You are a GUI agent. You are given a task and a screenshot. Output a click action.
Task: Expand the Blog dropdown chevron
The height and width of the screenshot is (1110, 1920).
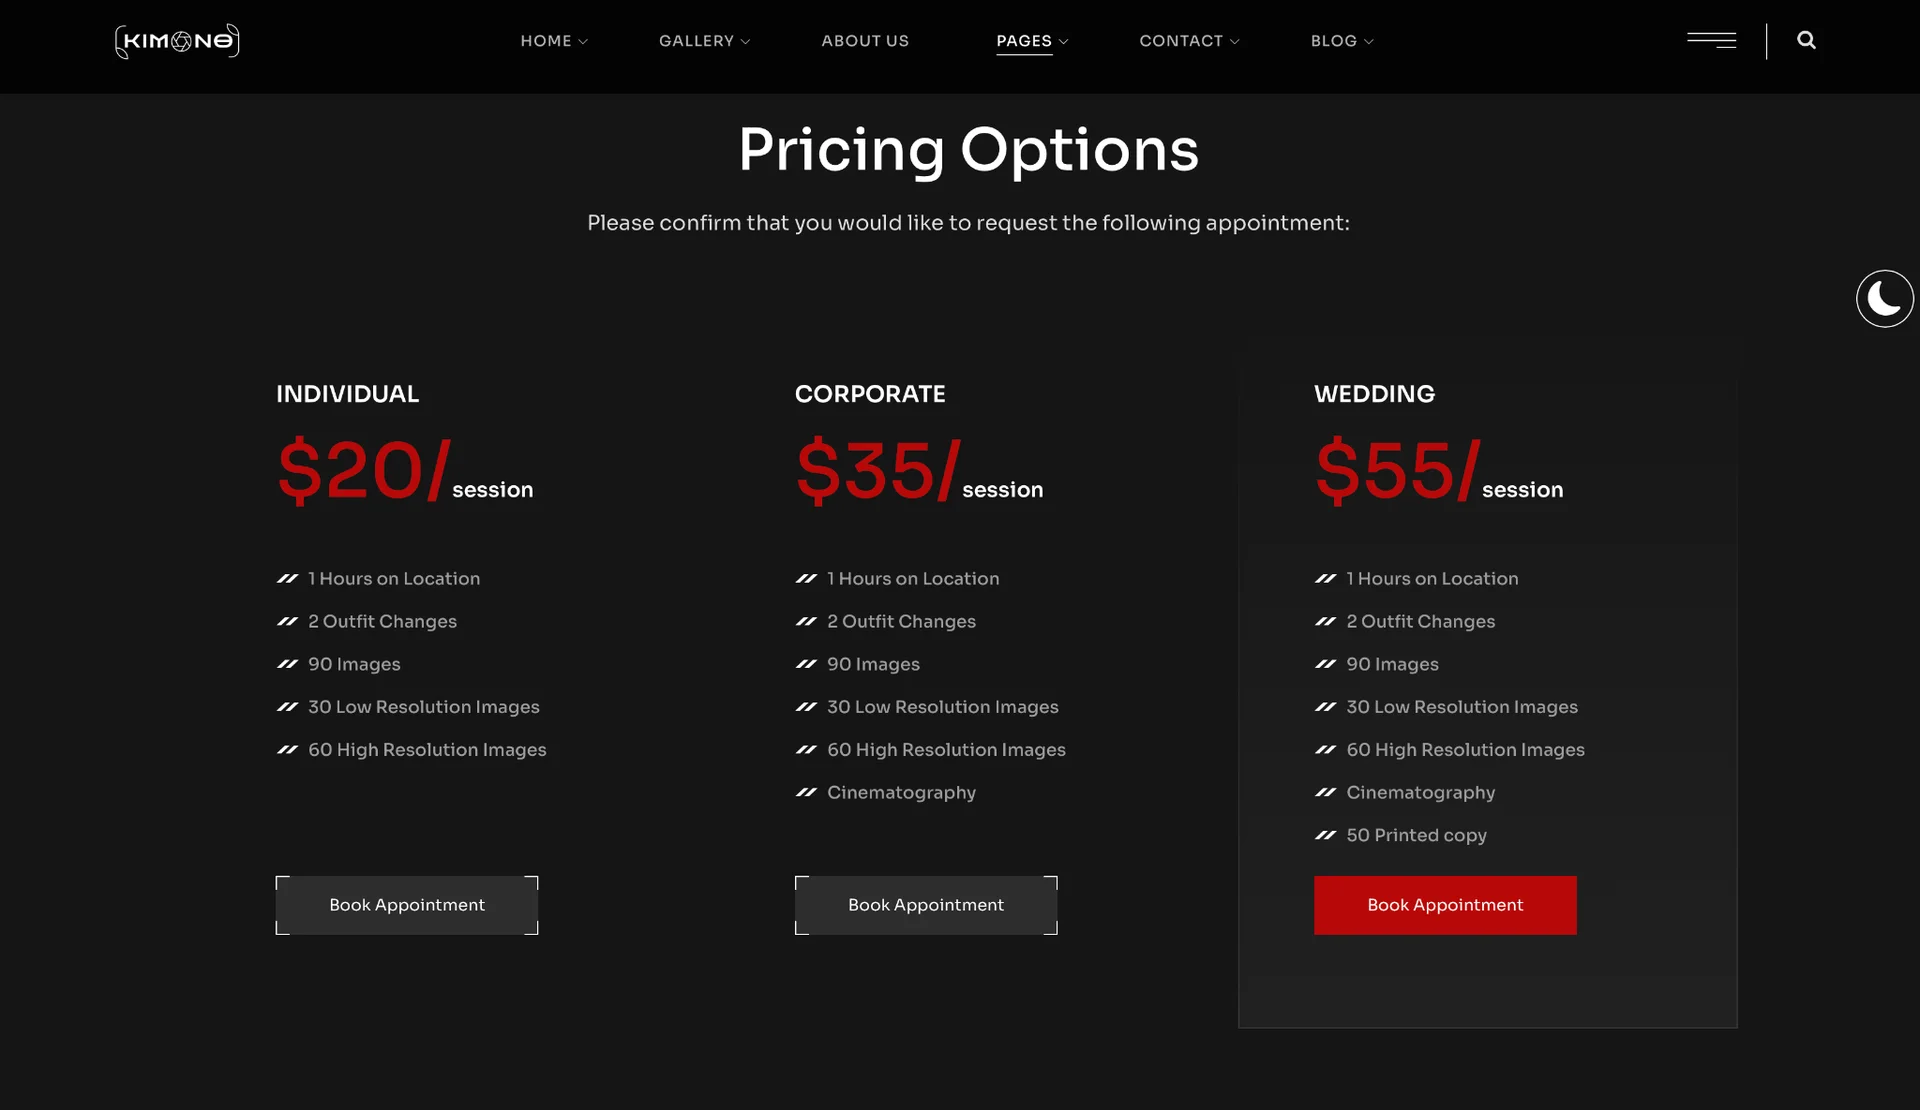[1369, 42]
